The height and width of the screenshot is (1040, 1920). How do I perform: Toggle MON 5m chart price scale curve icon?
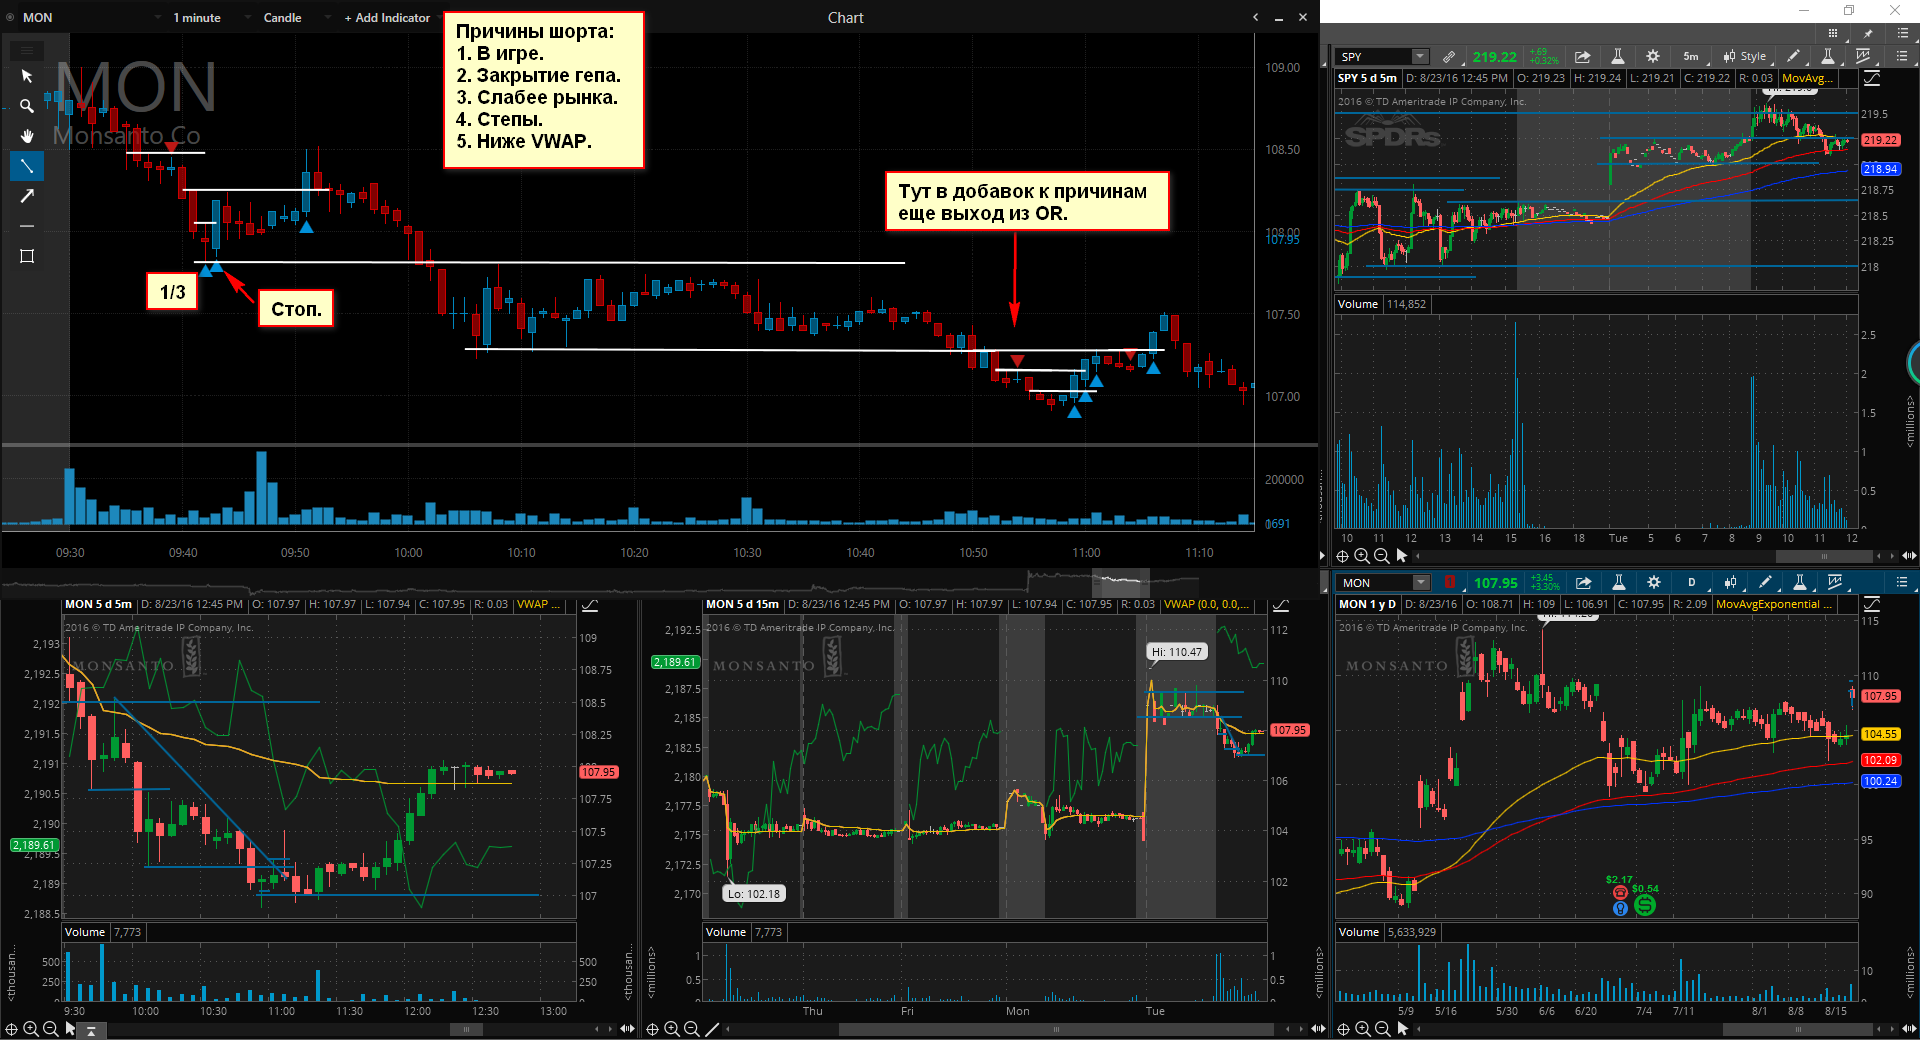tap(590, 604)
